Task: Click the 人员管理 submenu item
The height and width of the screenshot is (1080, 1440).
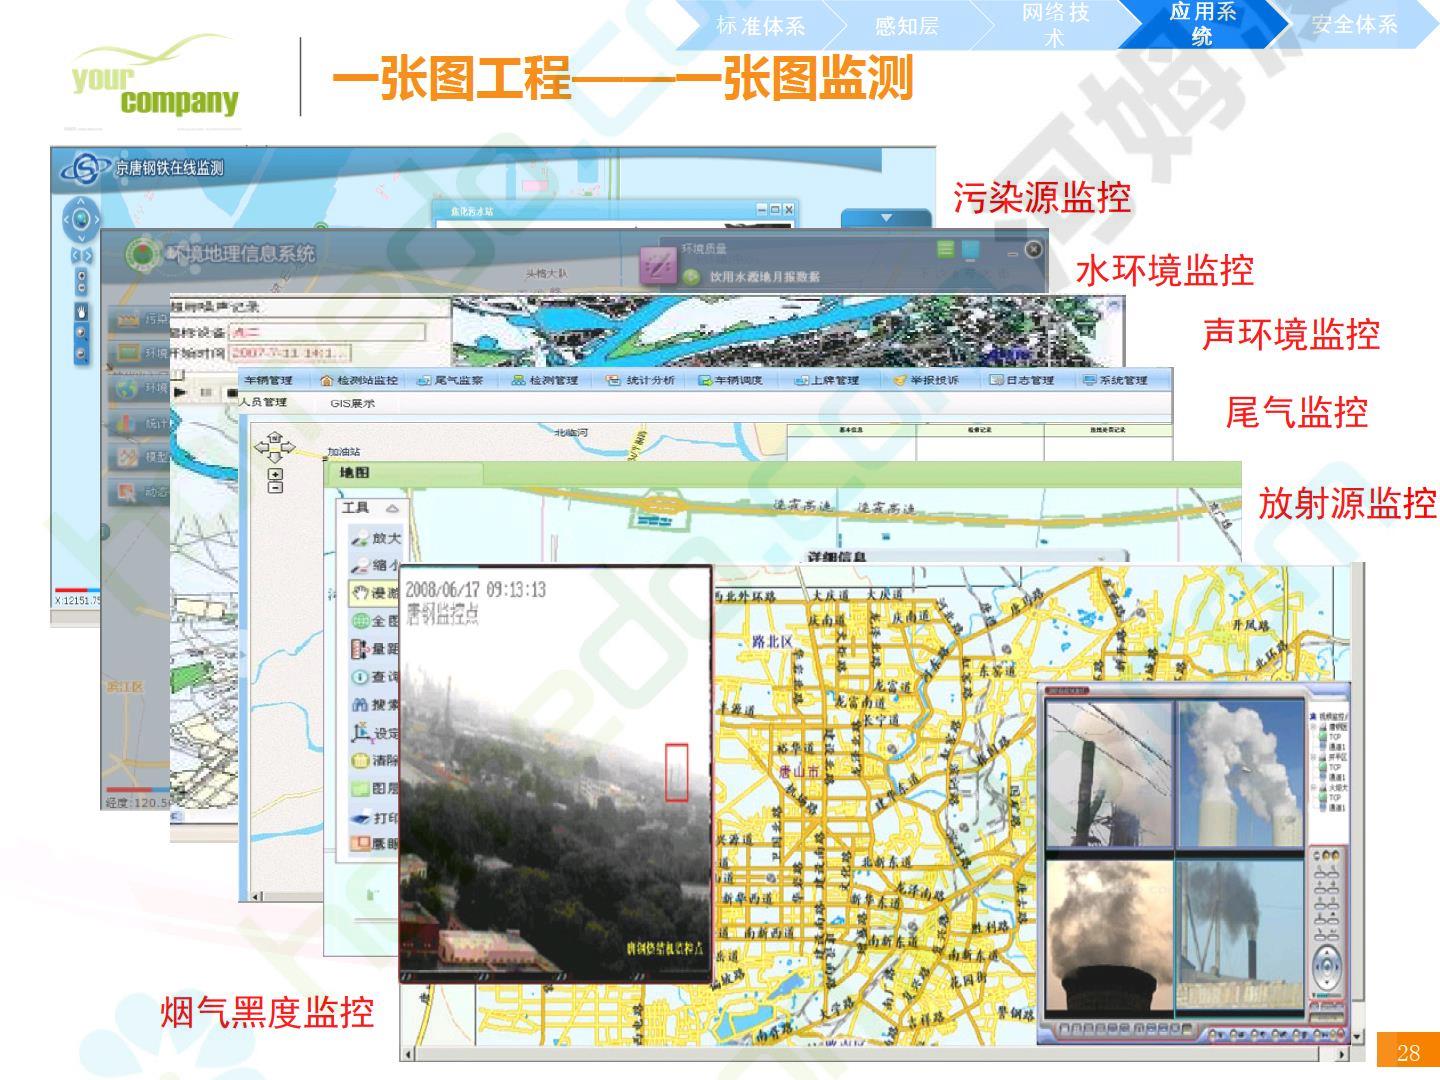Action: (x=263, y=402)
